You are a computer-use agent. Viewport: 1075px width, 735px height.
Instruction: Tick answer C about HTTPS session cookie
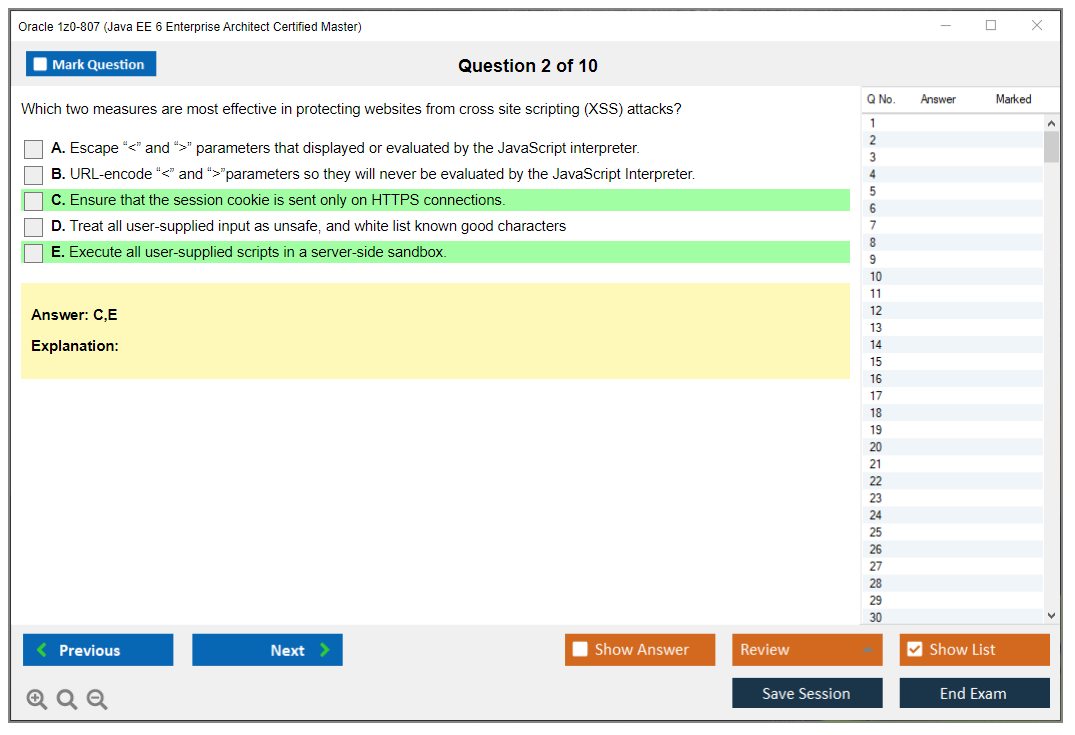pyautogui.click(x=34, y=201)
